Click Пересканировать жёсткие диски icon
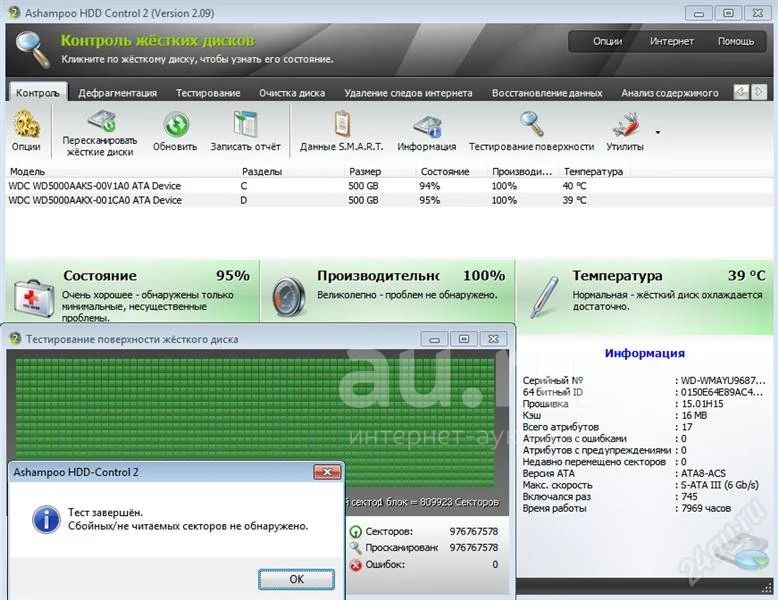This screenshot has width=778, height=600. click(x=102, y=121)
